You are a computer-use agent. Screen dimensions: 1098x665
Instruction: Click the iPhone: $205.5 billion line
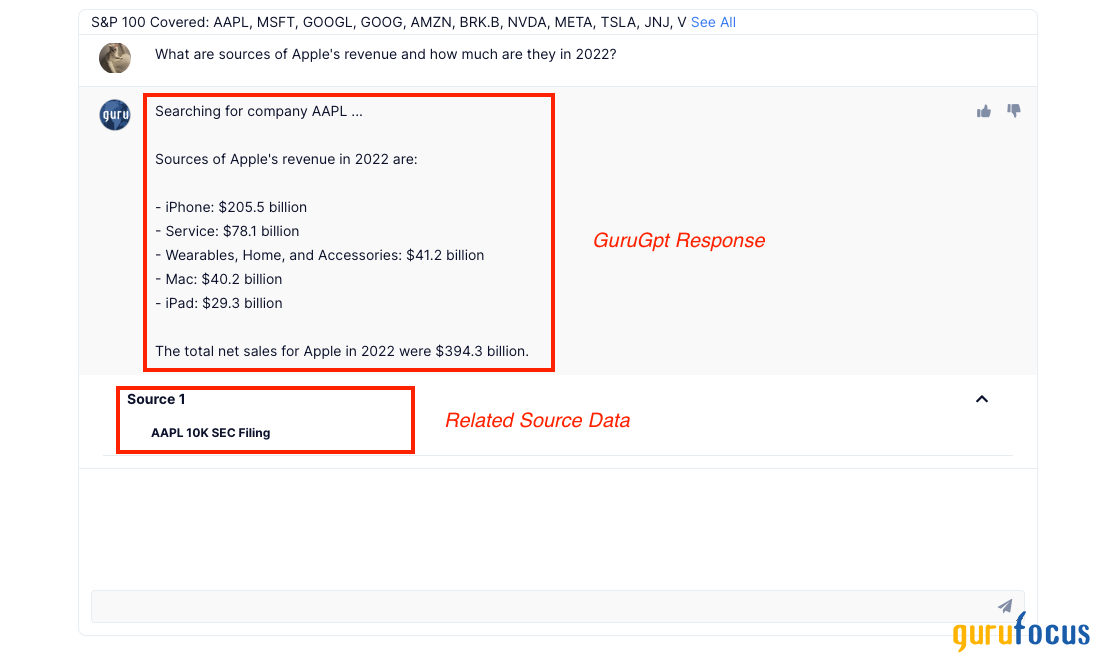pyautogui.click(x=231, y=207)
